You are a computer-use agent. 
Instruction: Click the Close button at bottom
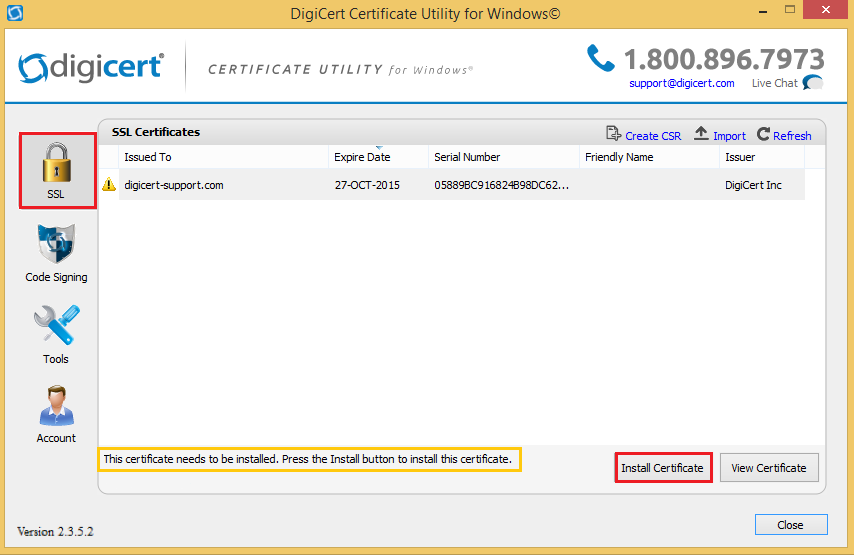click(790, 524)
